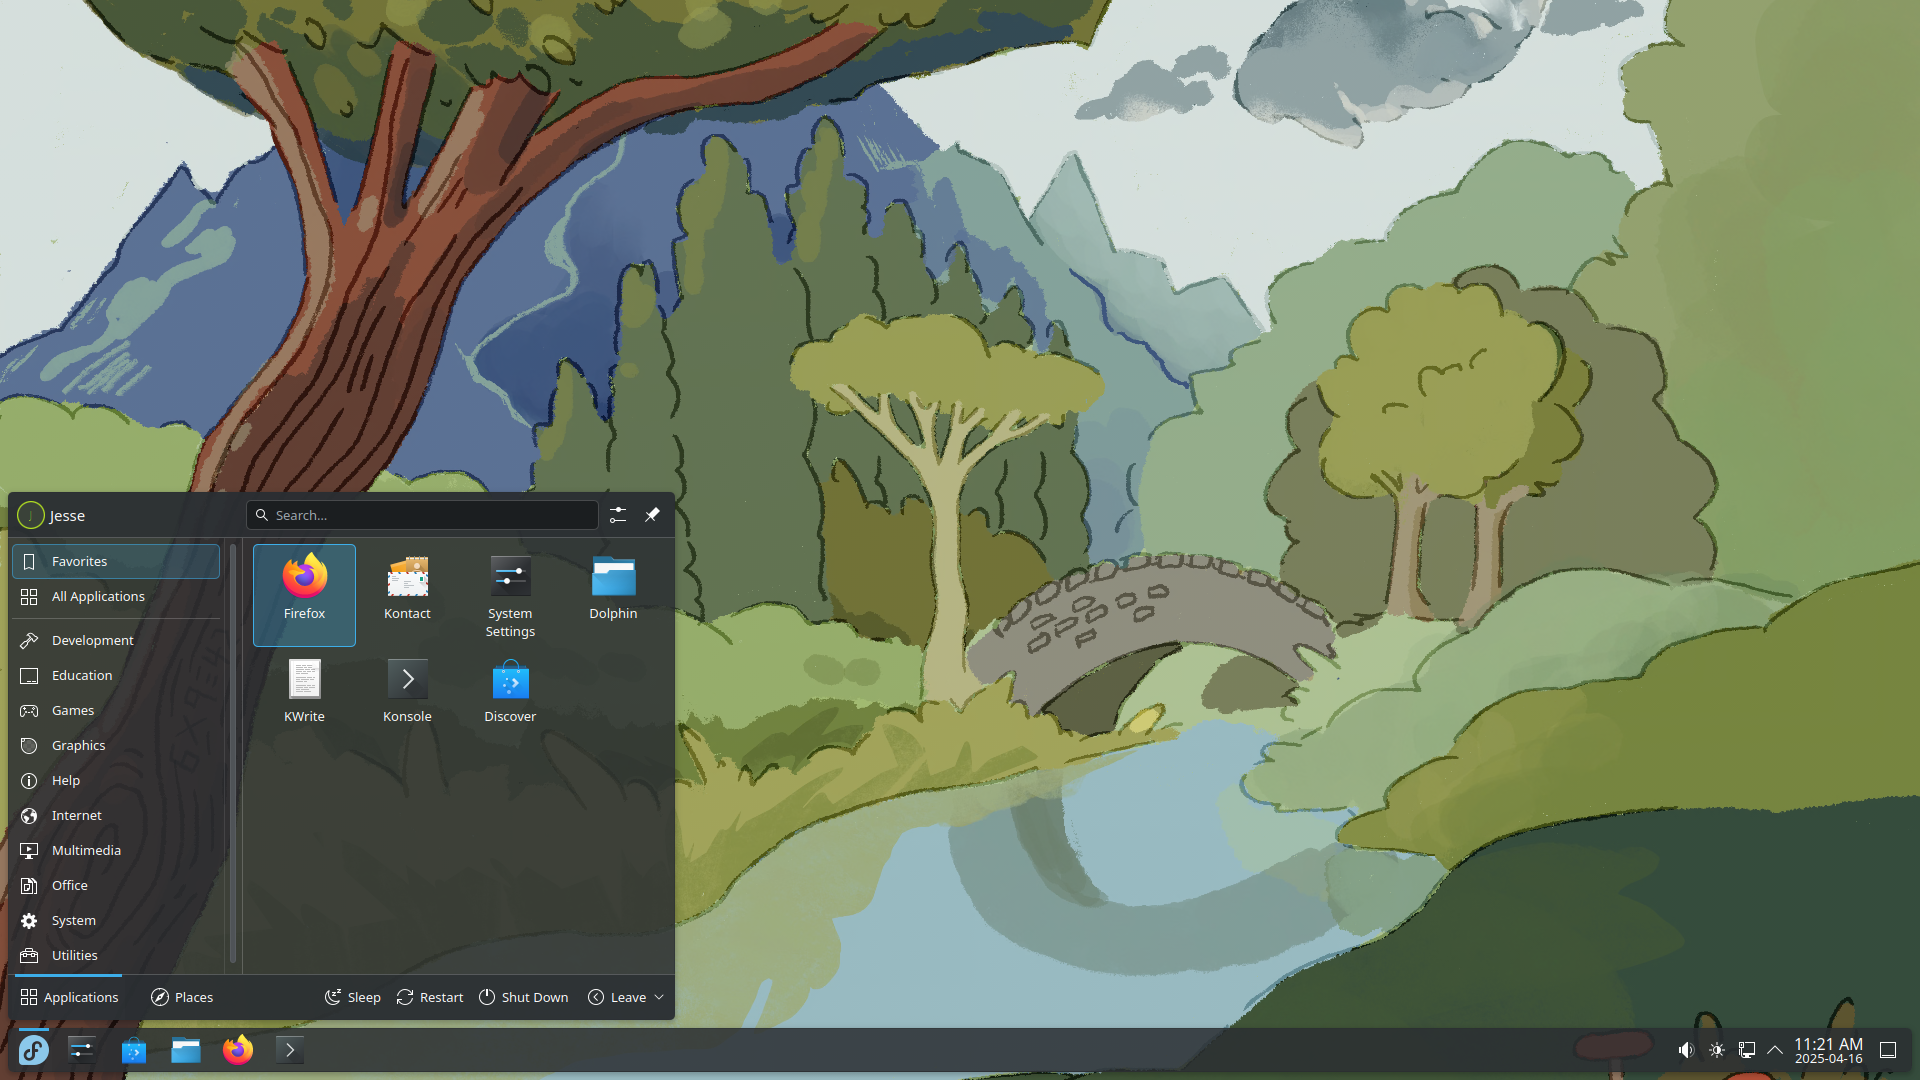
Task: Click the search field in launcher
Action: pyautogui.click(x=422, y=515)
